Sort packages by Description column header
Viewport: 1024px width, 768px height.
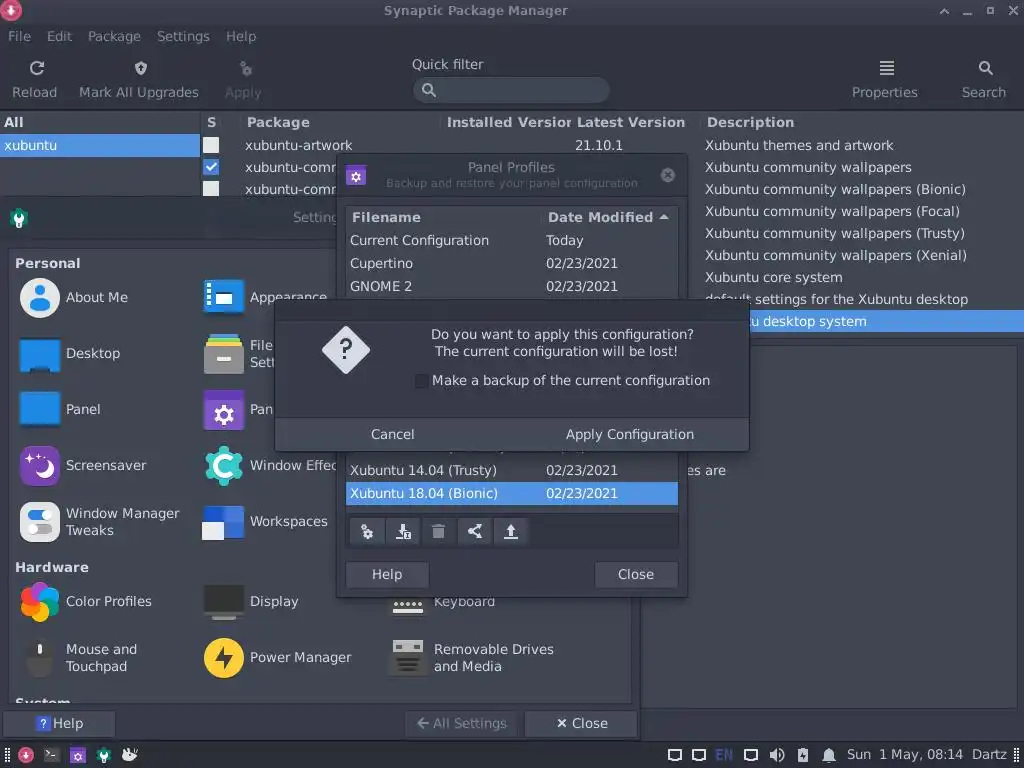862,122
